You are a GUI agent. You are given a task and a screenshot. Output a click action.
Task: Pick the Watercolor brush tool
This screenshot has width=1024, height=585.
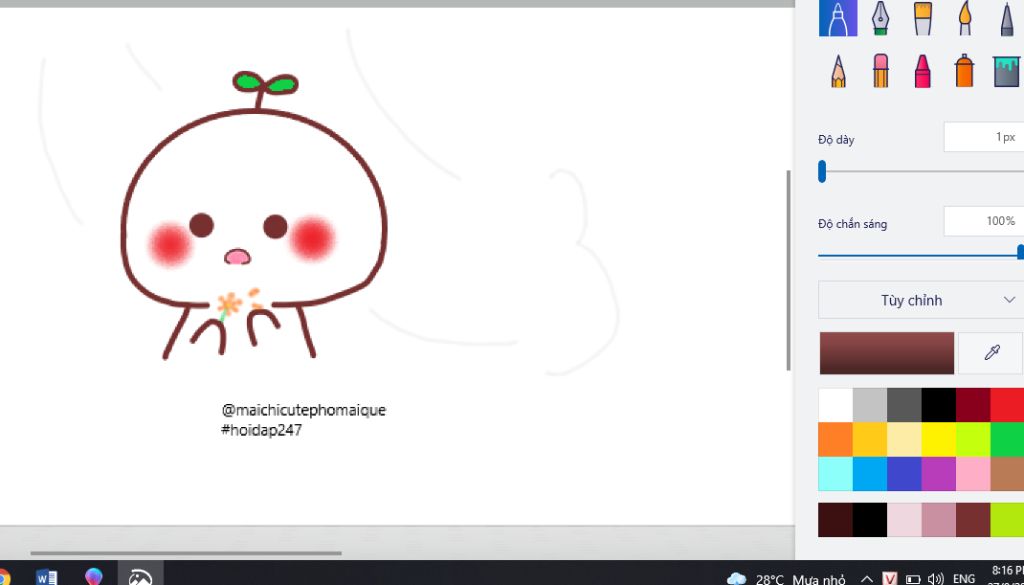965,18
